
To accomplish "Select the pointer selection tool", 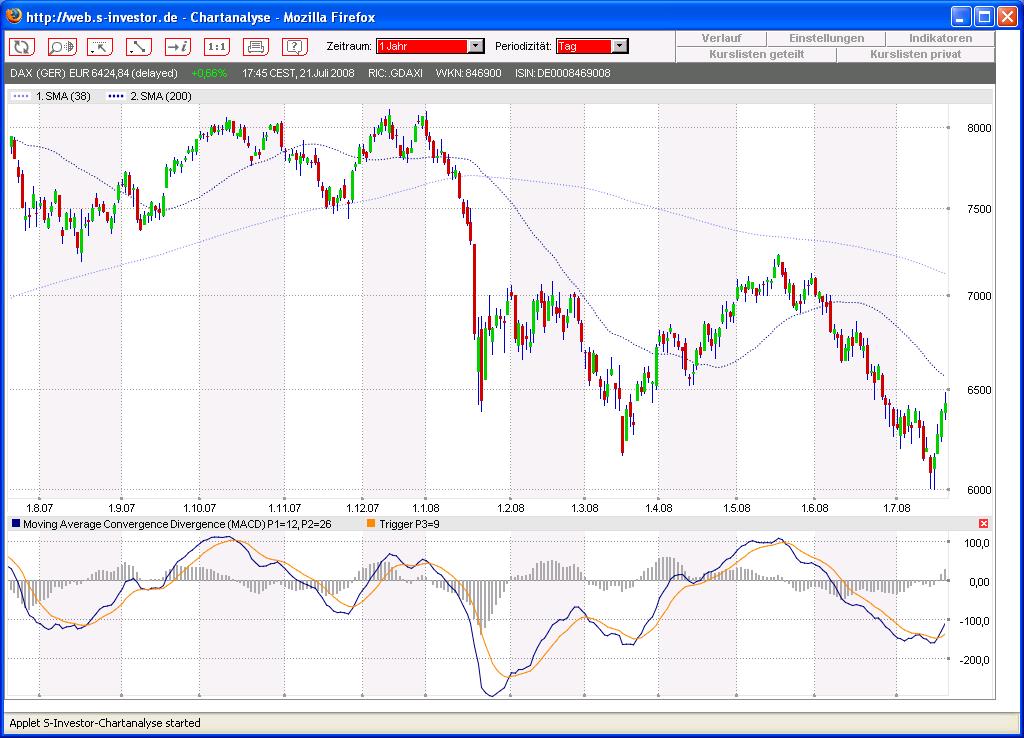I will click(100, 46).
